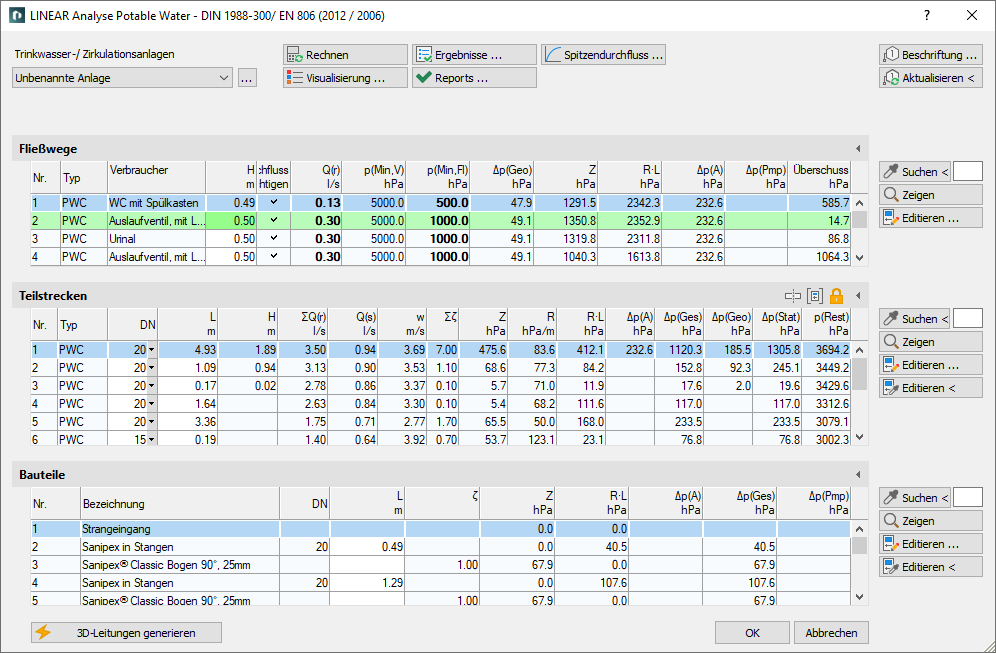
Task: Select the Urinal row in Fließwege
Action: (x=441, y=239)
